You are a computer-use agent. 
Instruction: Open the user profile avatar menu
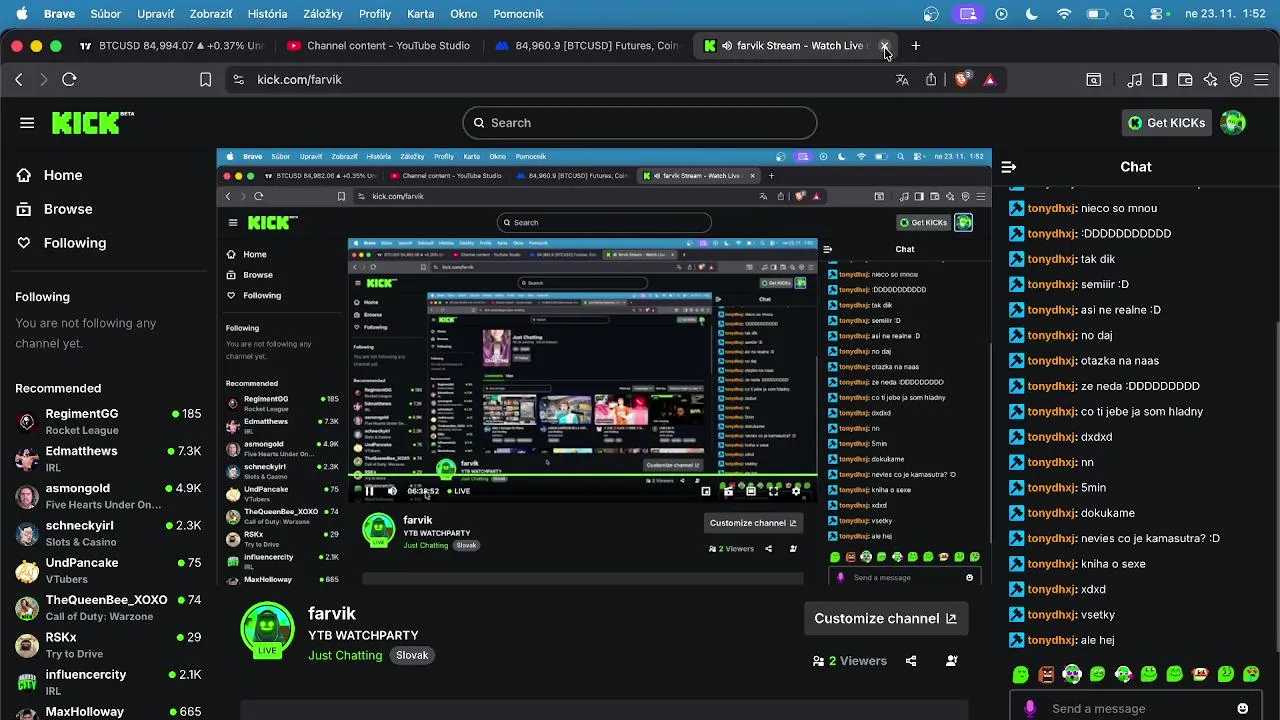pyautogui.click(x=1233, y=122)
